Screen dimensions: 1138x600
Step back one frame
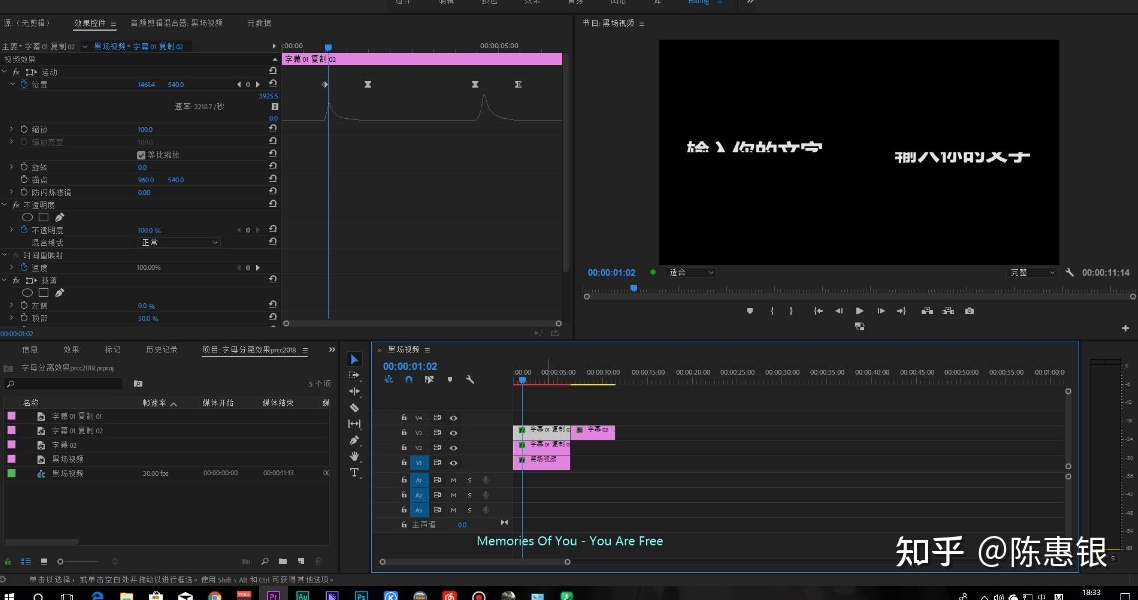click(x=839, y=311)
